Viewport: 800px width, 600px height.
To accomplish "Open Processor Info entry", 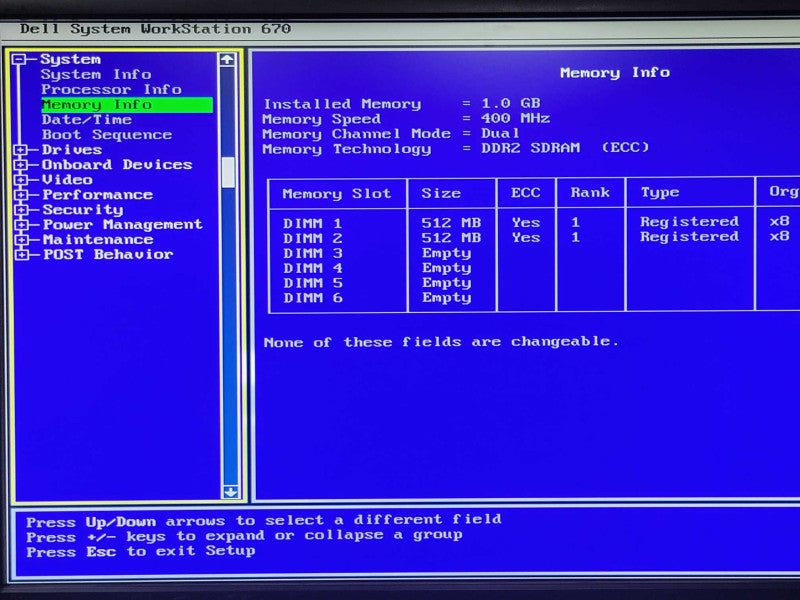I will (111, 89).
